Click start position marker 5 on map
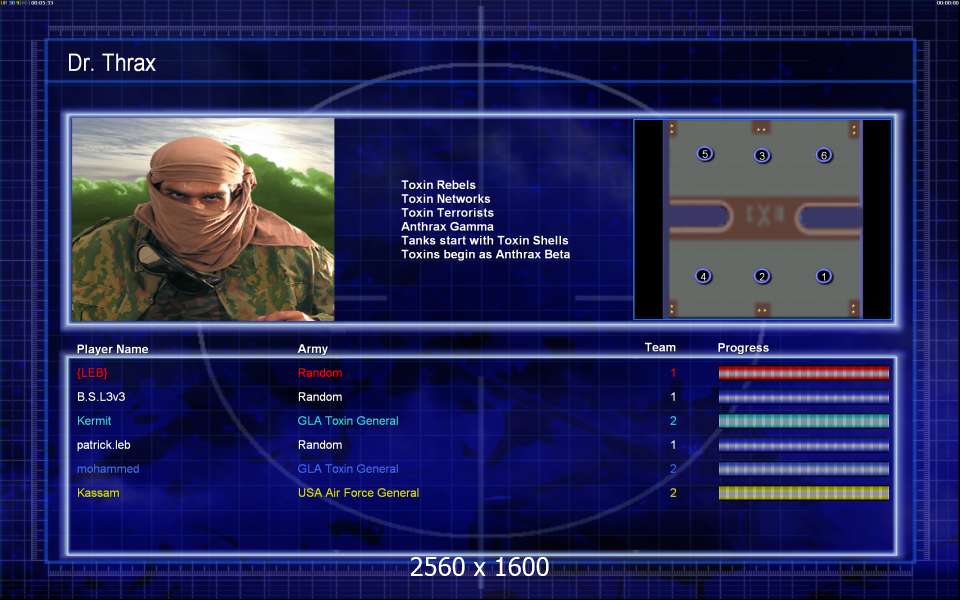Image resolution: width=960 pixels, height=600 pixels. coord(705,154)
